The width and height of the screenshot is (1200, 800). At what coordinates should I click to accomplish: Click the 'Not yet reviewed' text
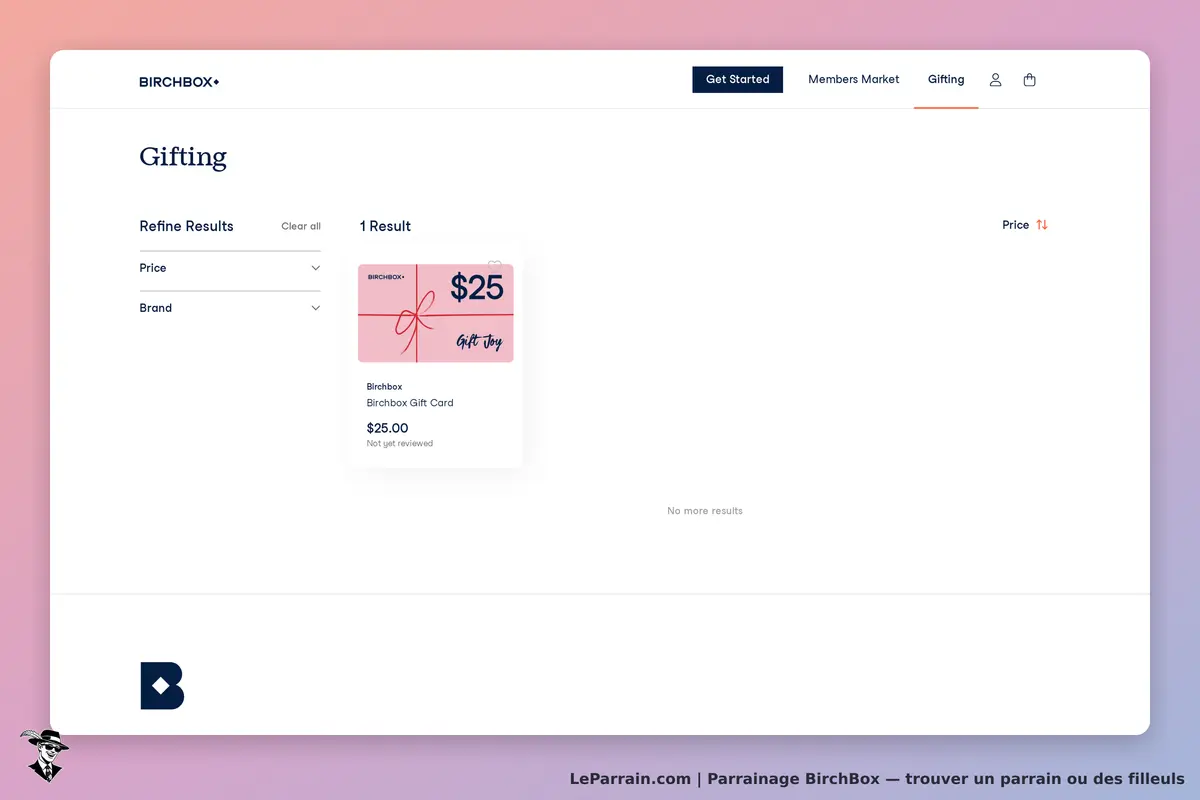[399, 444]
